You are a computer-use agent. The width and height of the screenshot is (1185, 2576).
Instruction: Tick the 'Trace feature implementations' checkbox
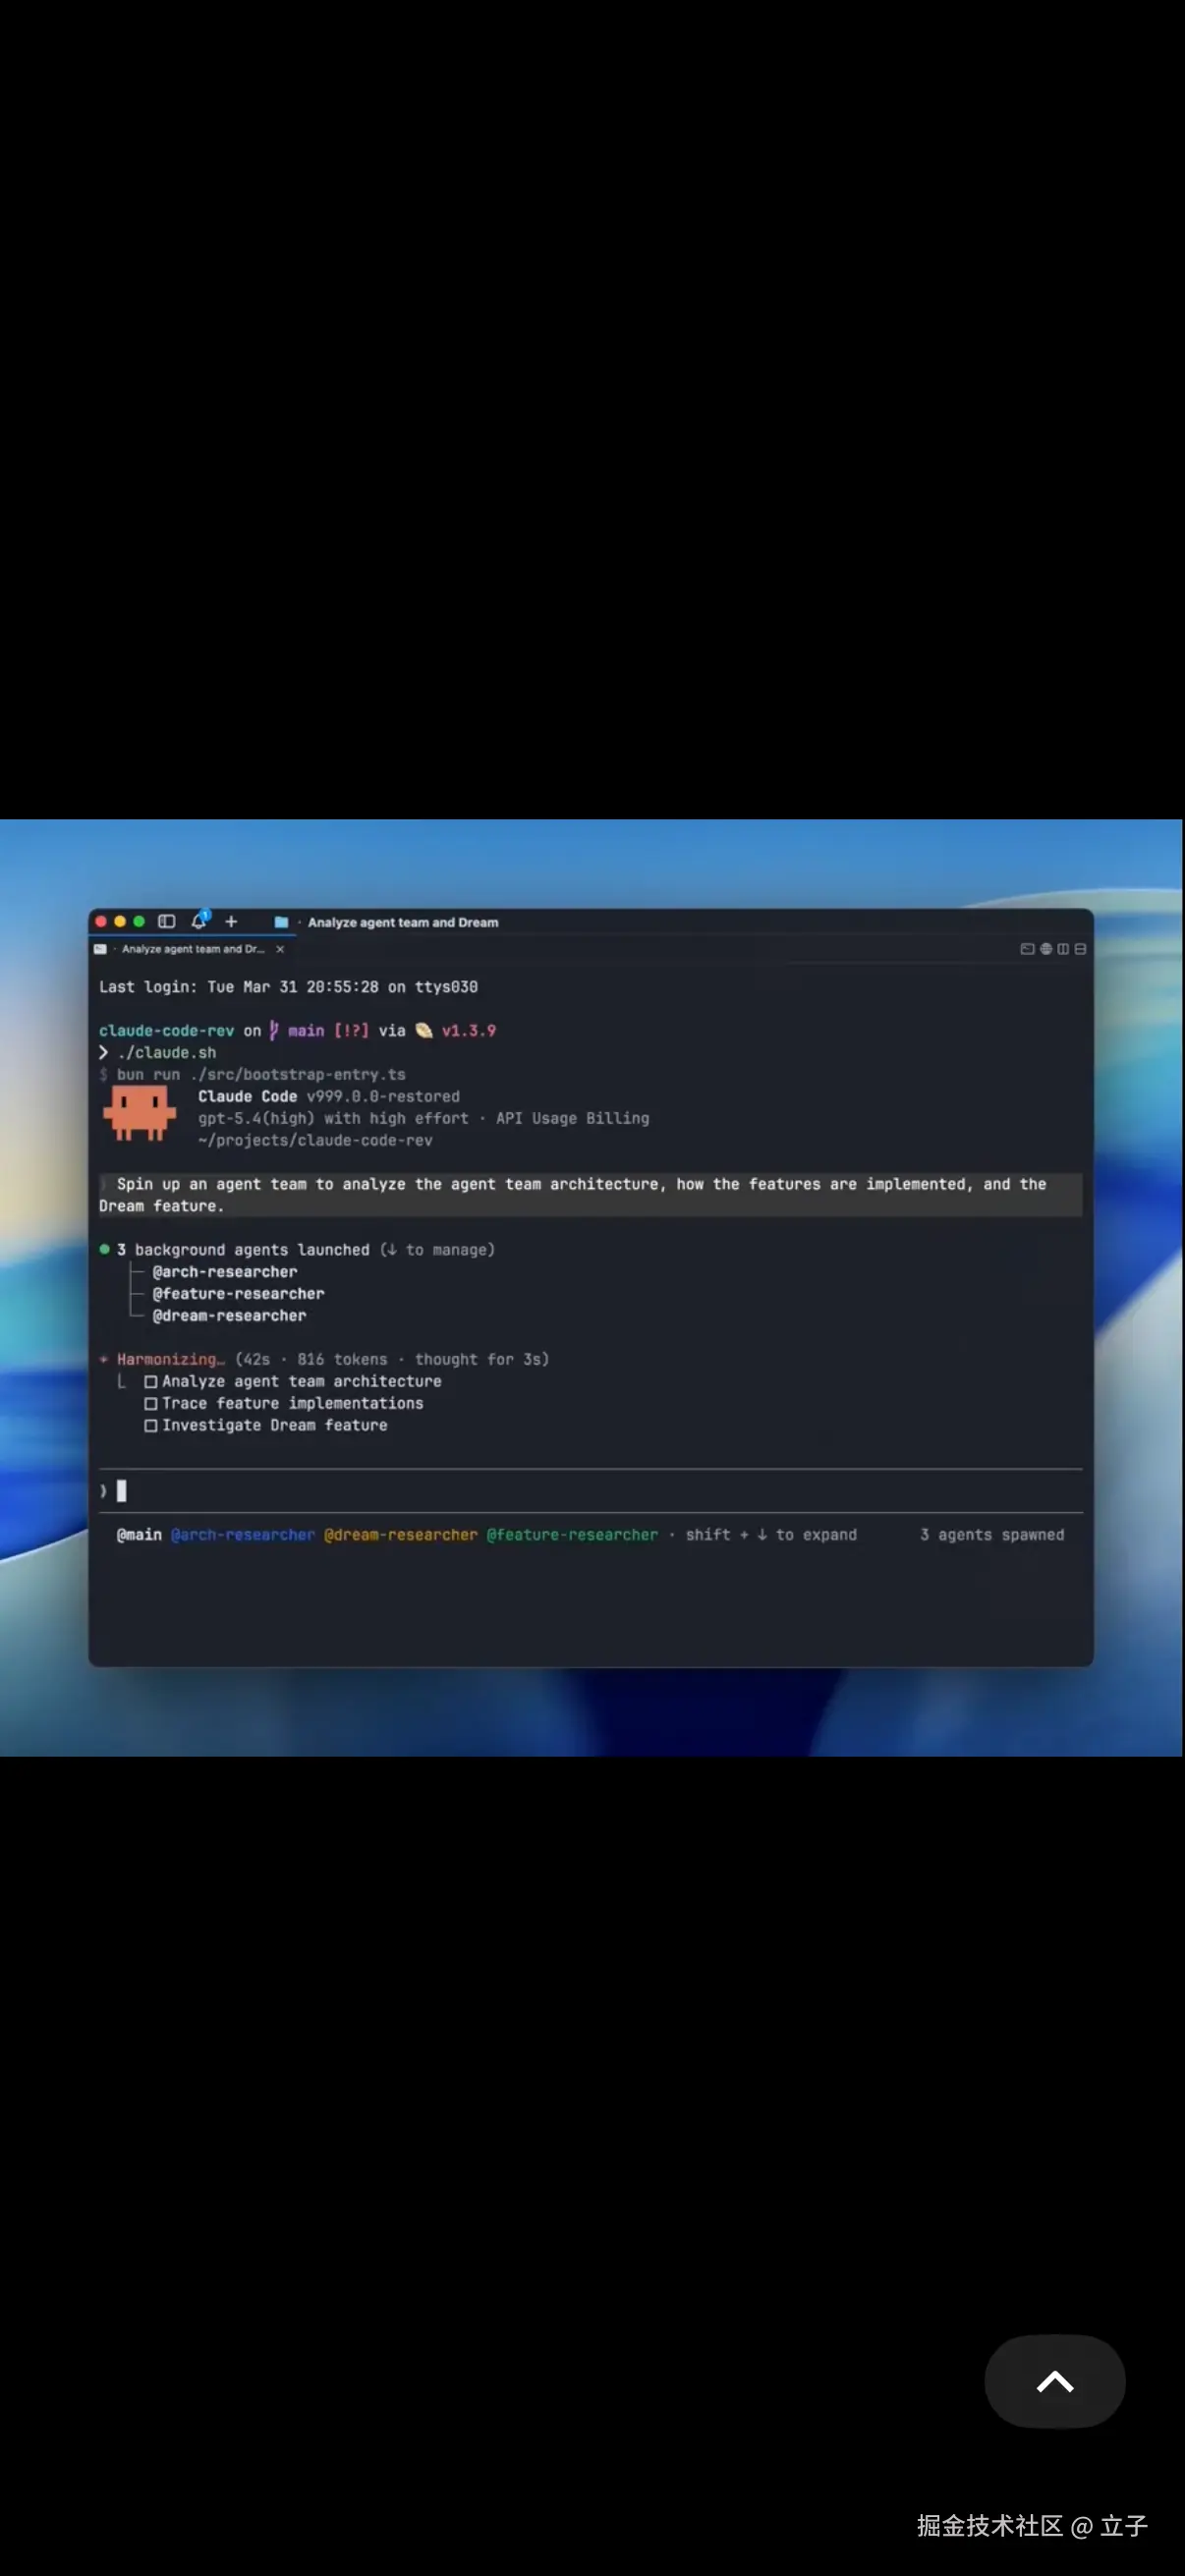151,1403
